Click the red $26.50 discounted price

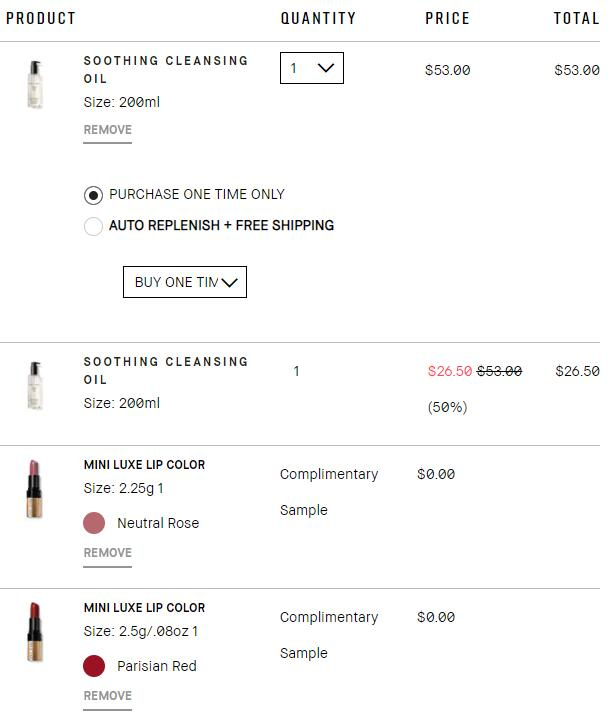coord(450,371)
